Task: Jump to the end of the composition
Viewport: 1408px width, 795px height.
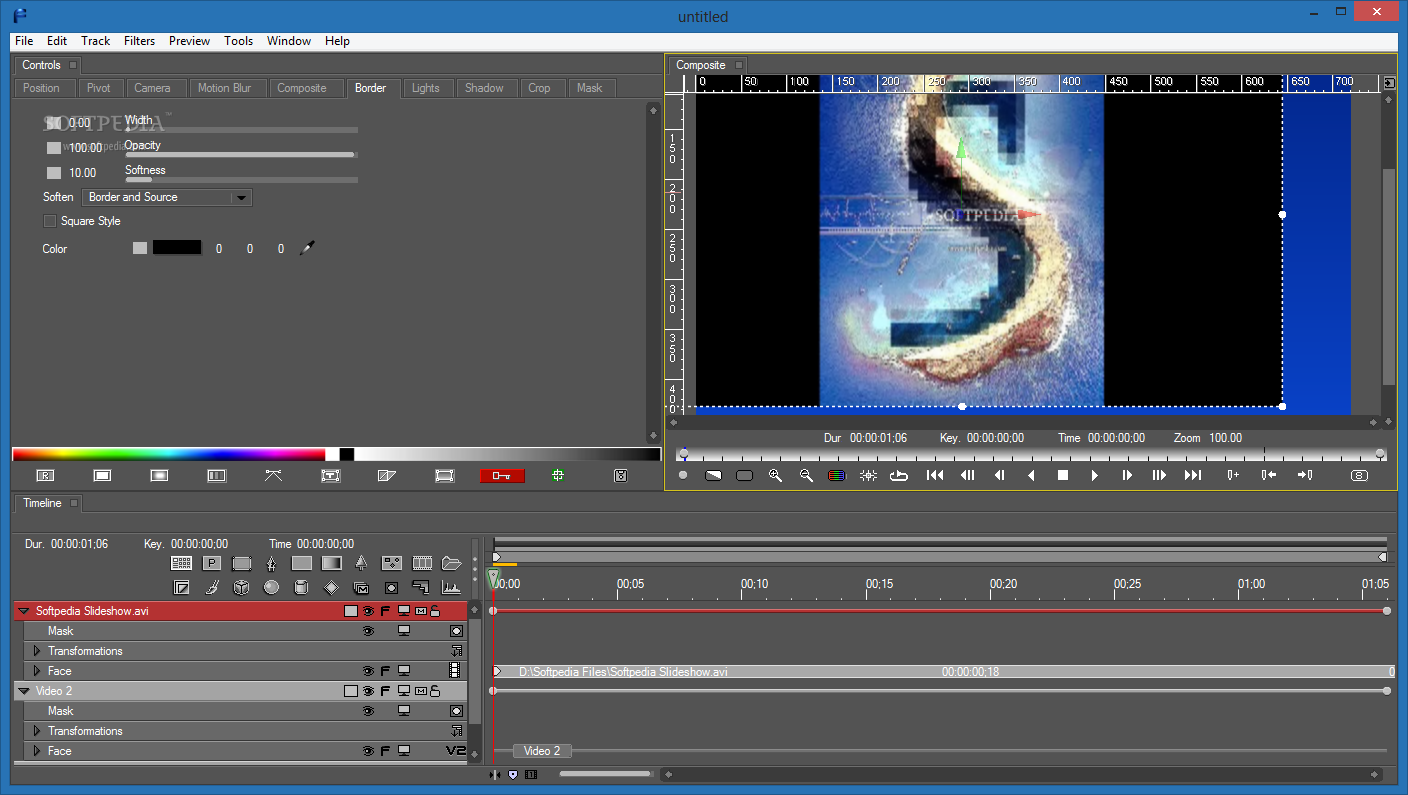Action: pos(1192,476)
